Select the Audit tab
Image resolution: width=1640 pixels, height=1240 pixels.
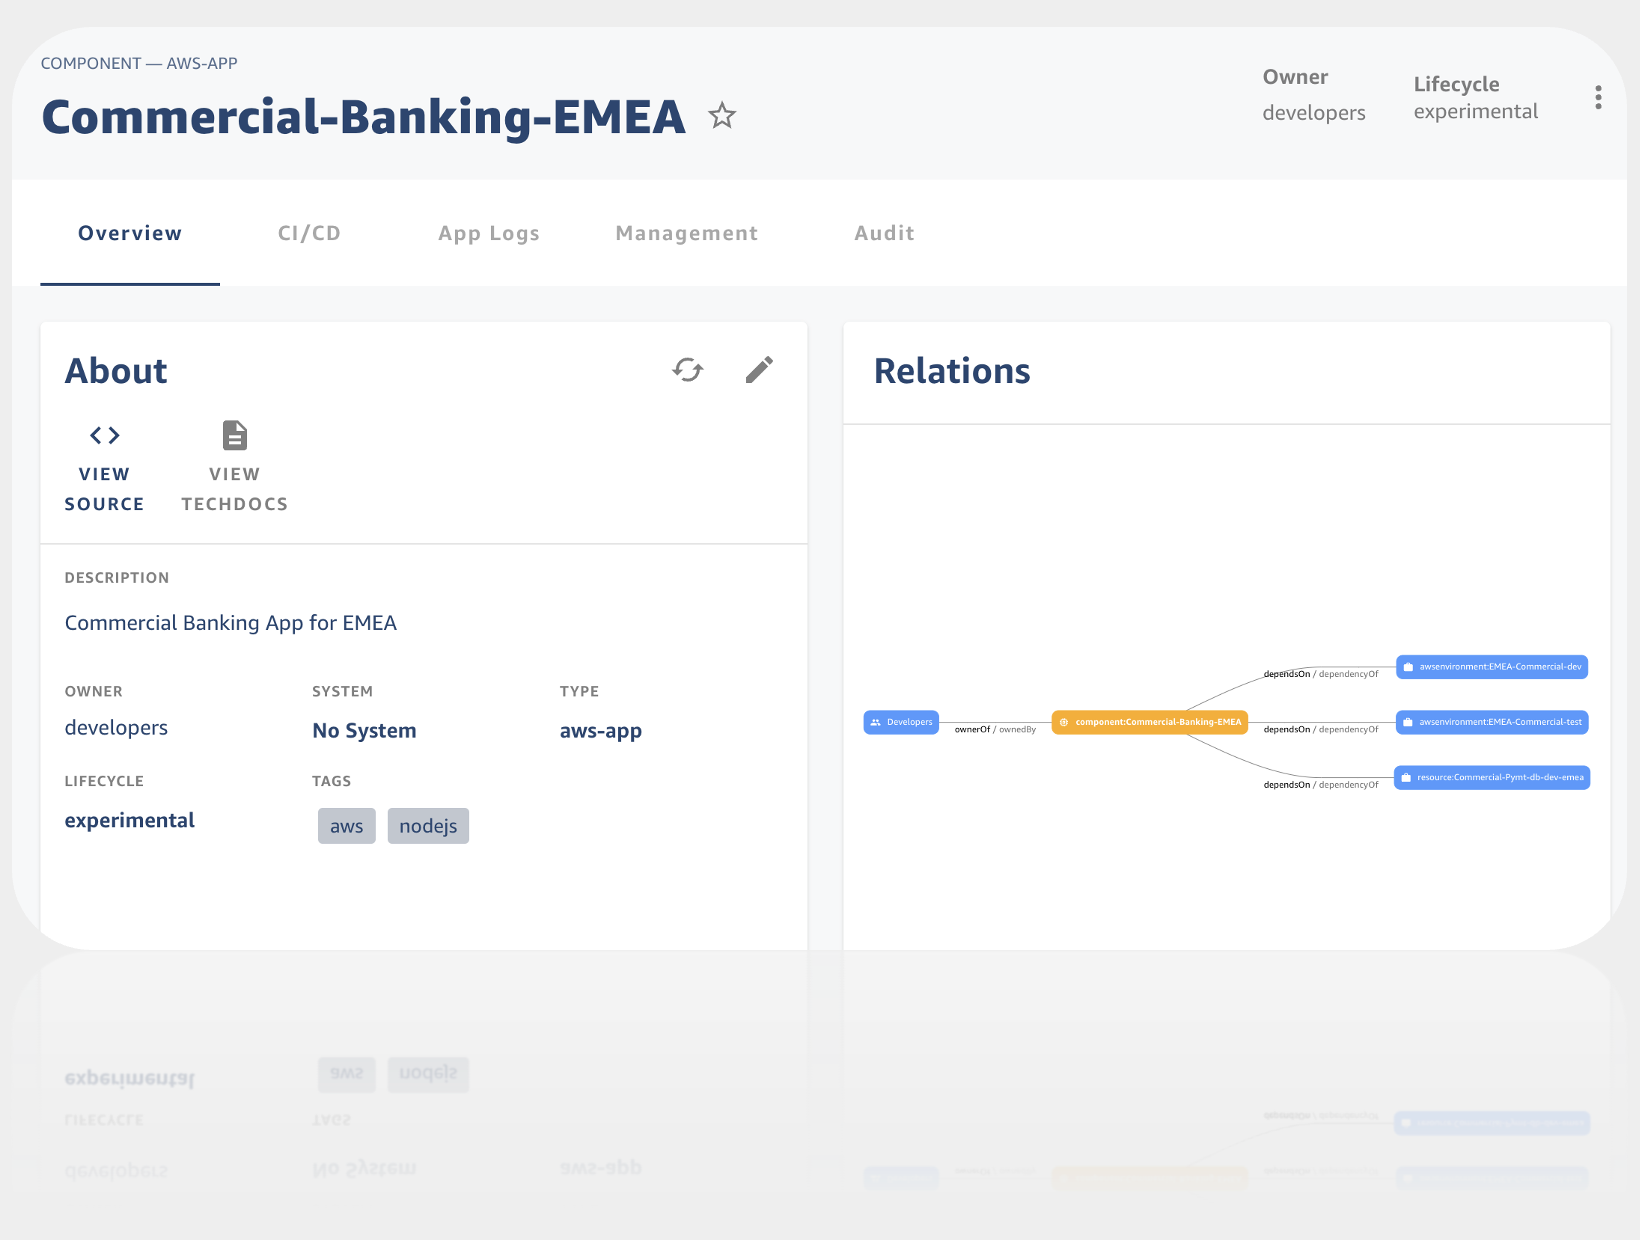point(884,233)
